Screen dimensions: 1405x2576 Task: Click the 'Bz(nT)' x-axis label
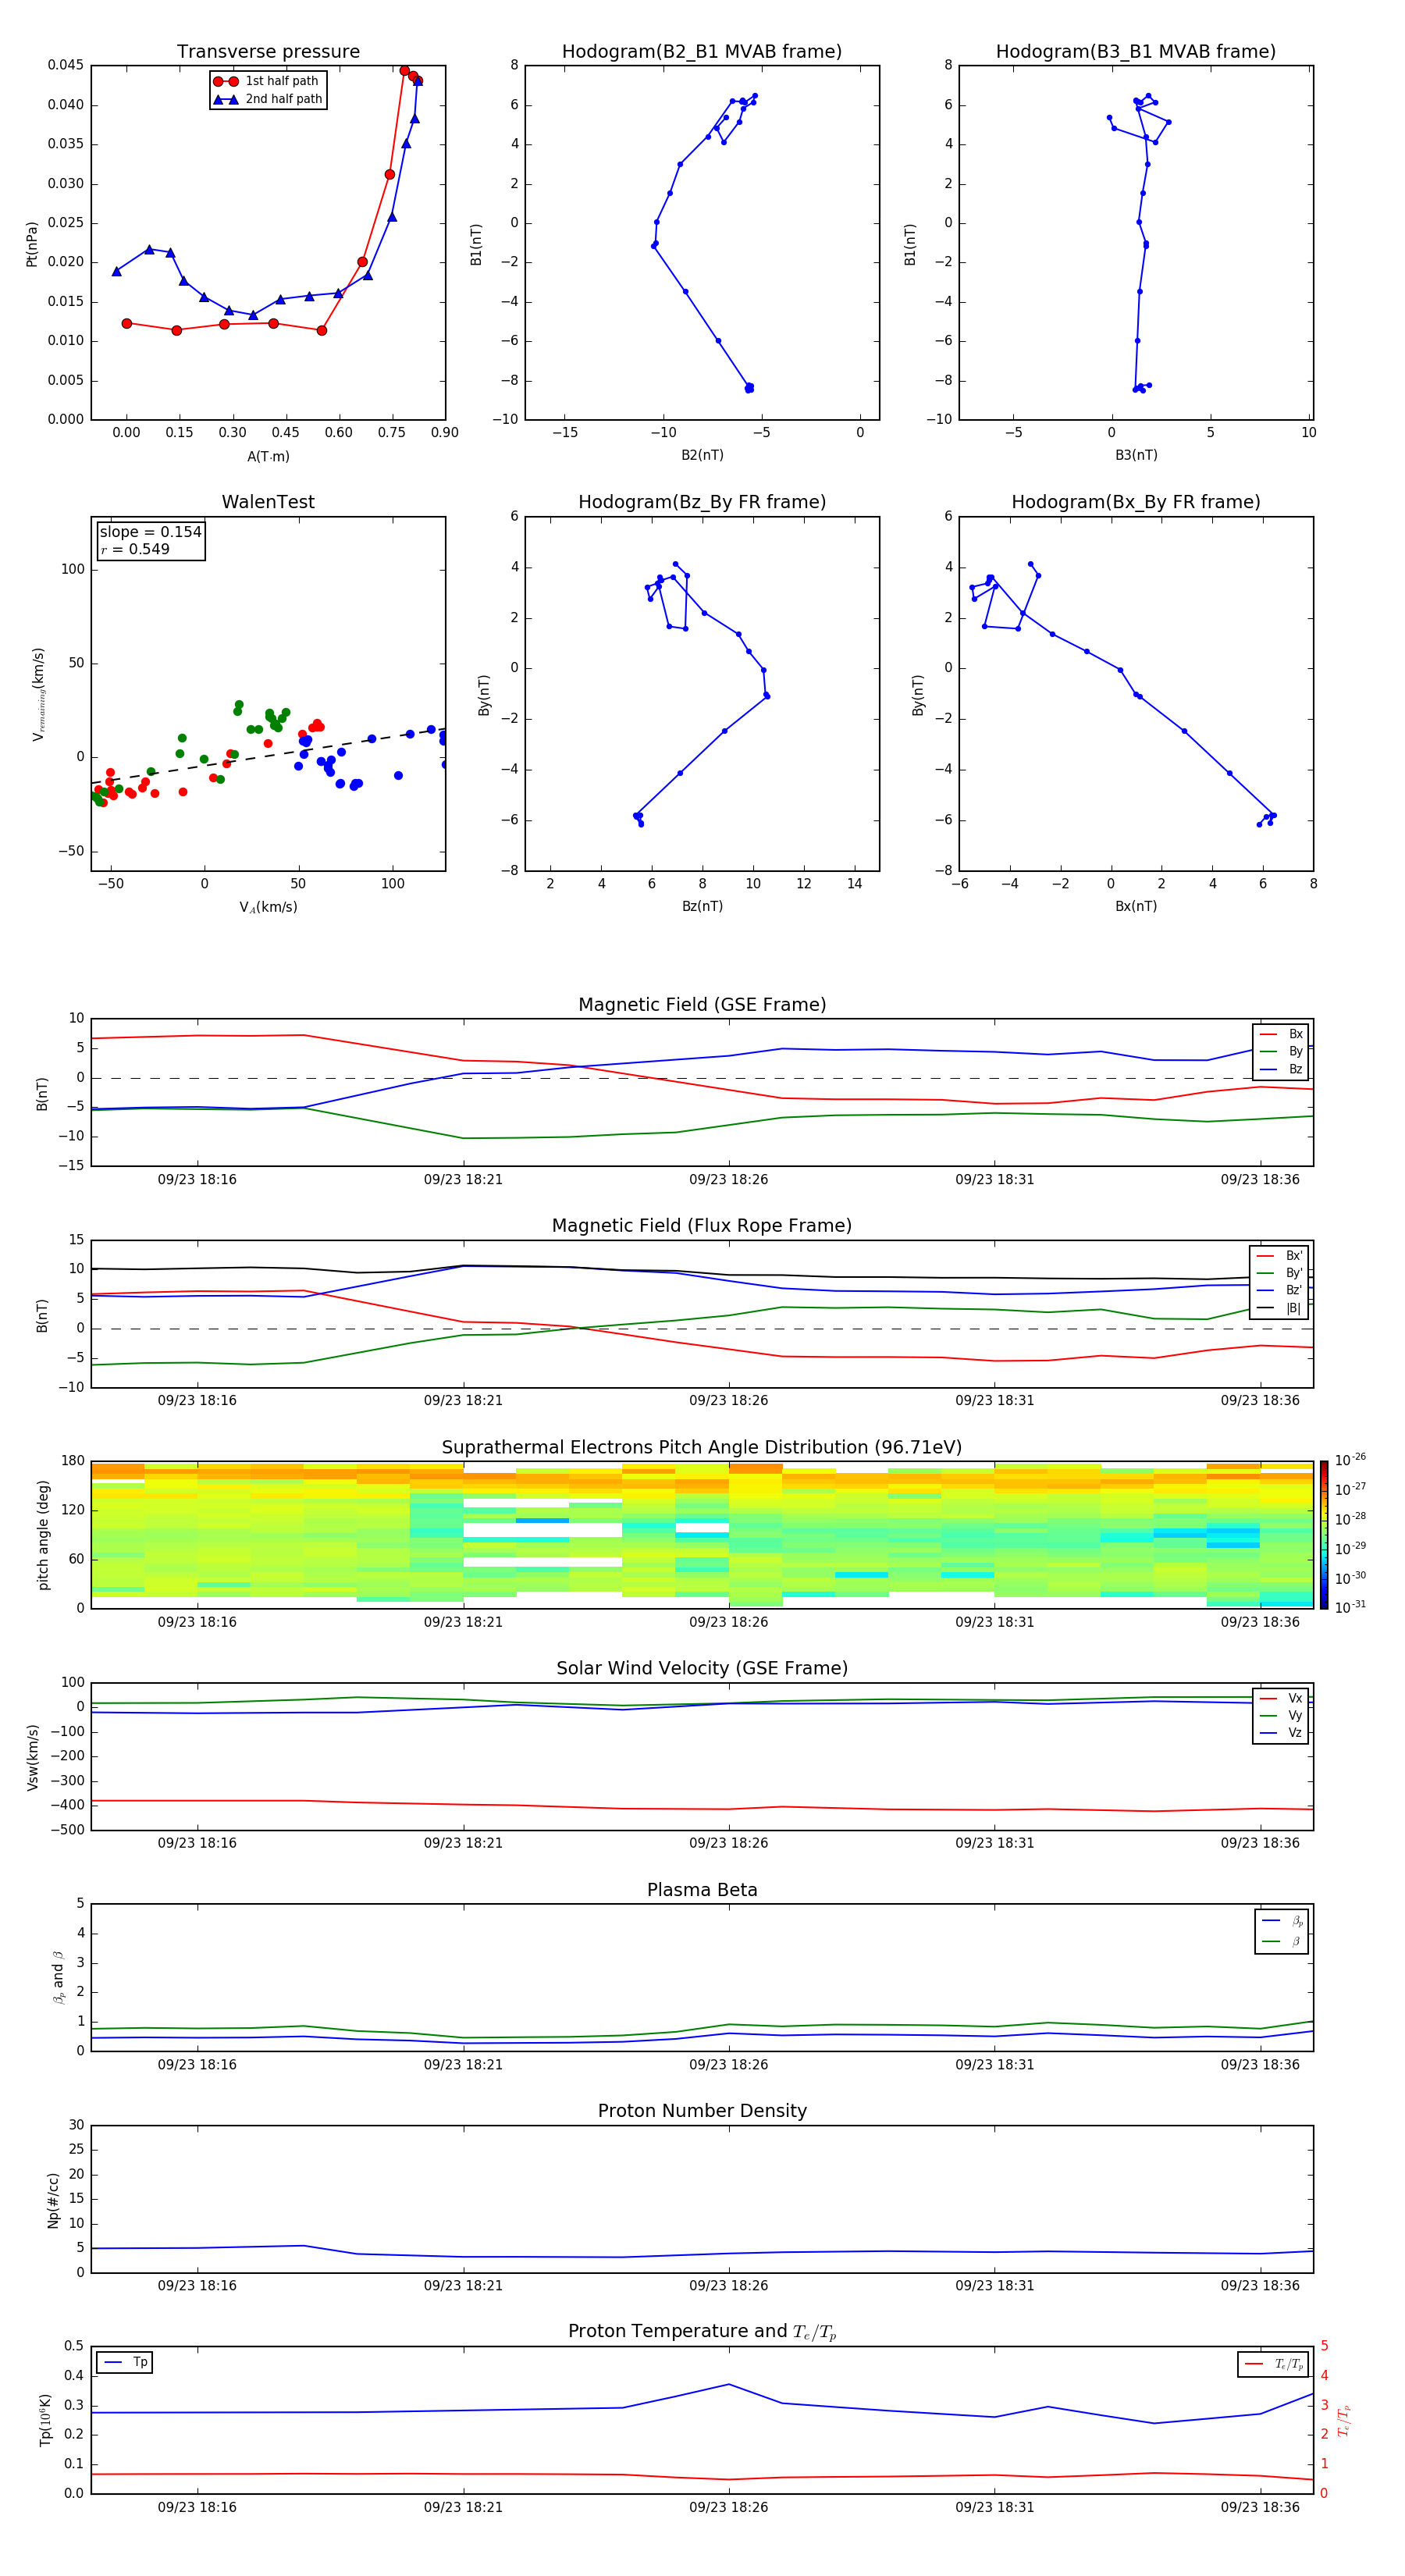click(x=702, y=906)
